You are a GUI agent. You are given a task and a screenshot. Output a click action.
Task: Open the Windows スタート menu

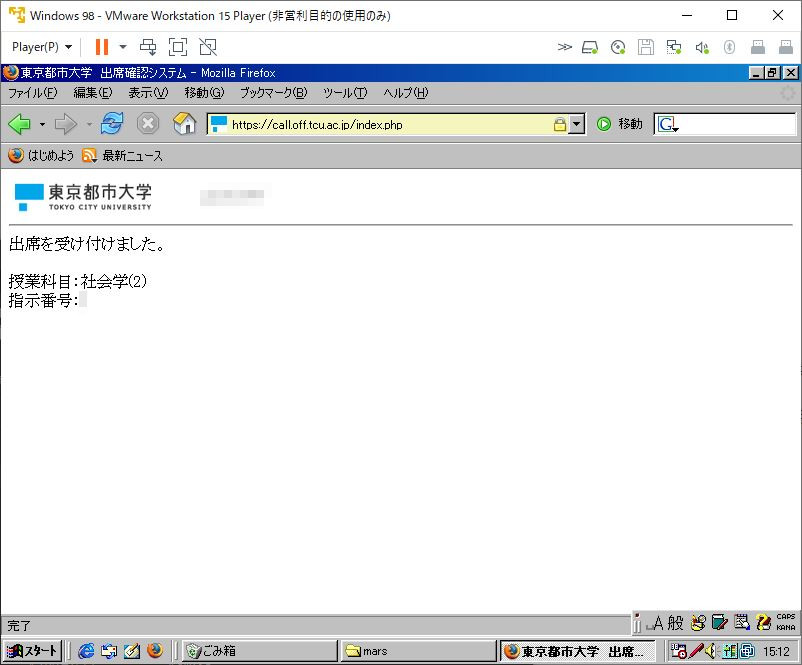(x=33, y=651)
